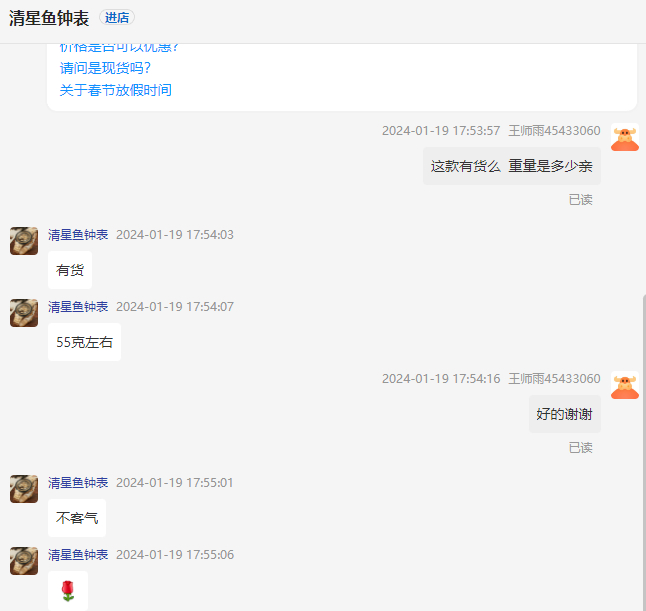Click the 进店 enter-shop button
646x611 pixels.
point(117,18)
